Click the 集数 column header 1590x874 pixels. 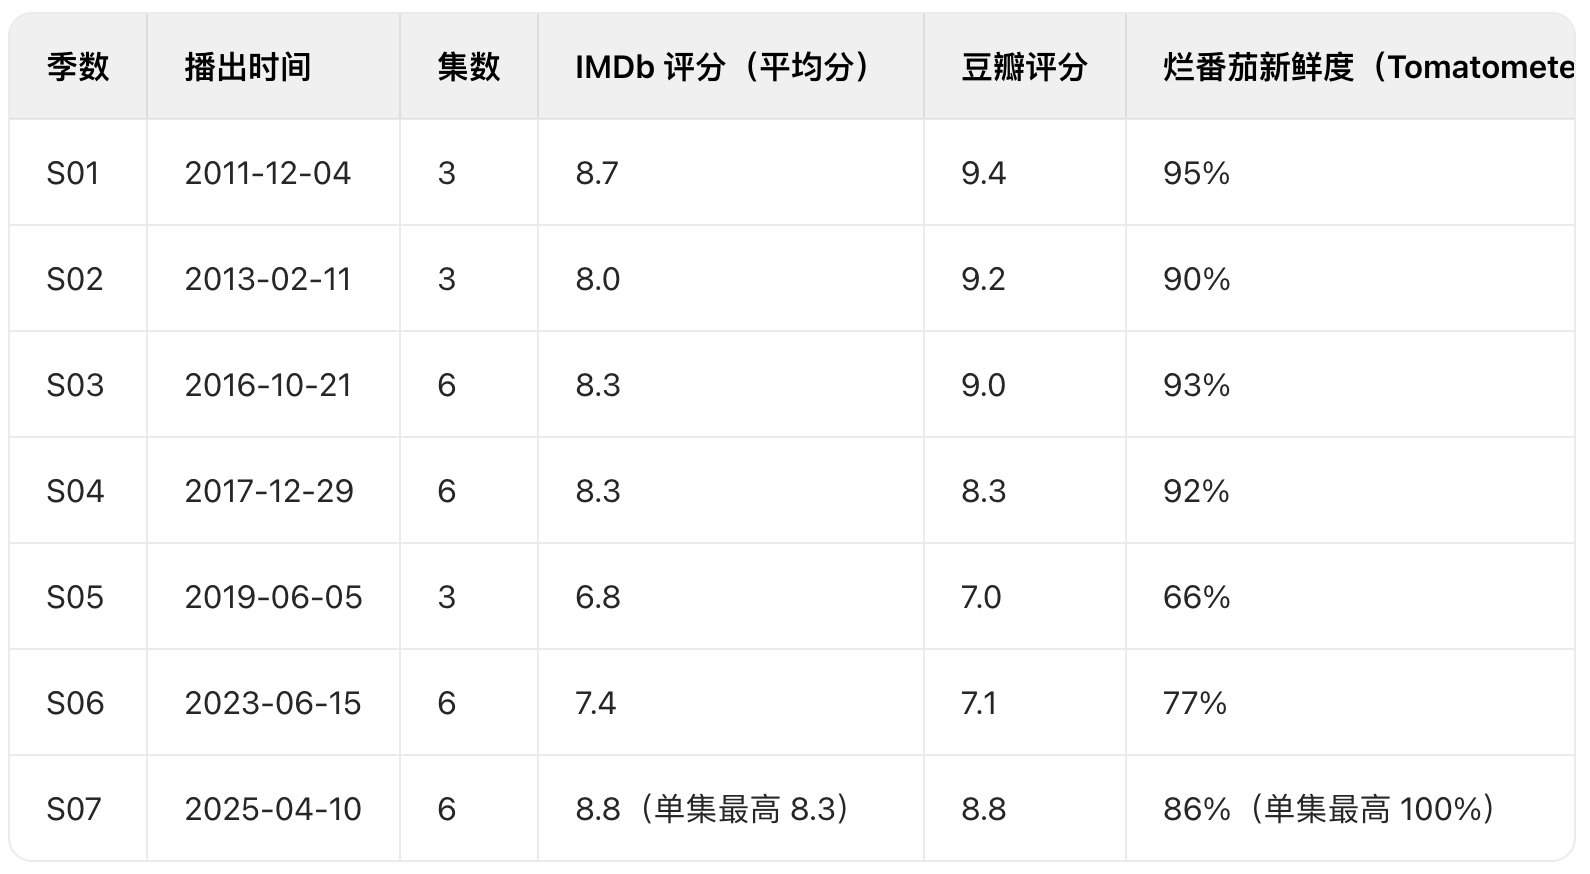(x=468, y=67)
